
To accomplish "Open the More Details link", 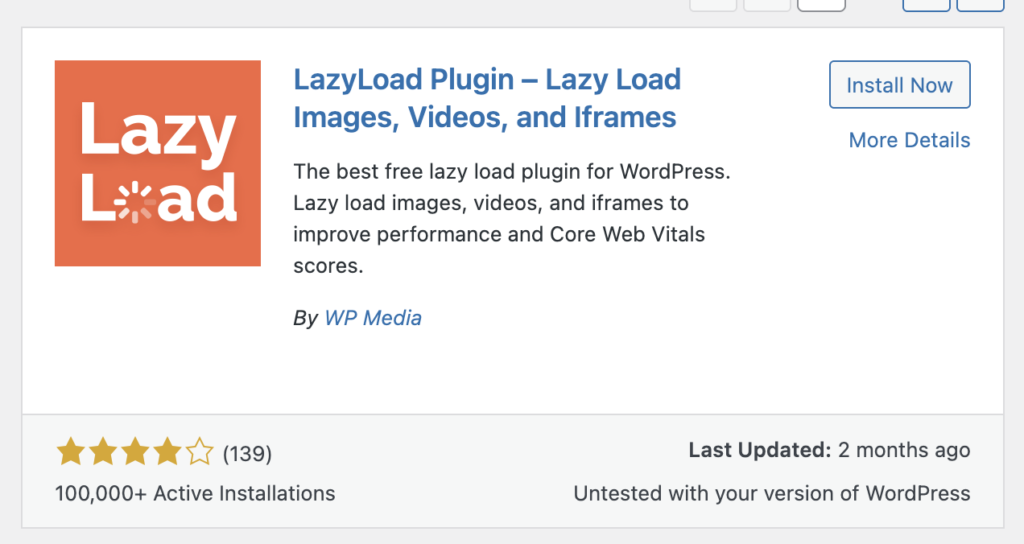I will [909, 140].
